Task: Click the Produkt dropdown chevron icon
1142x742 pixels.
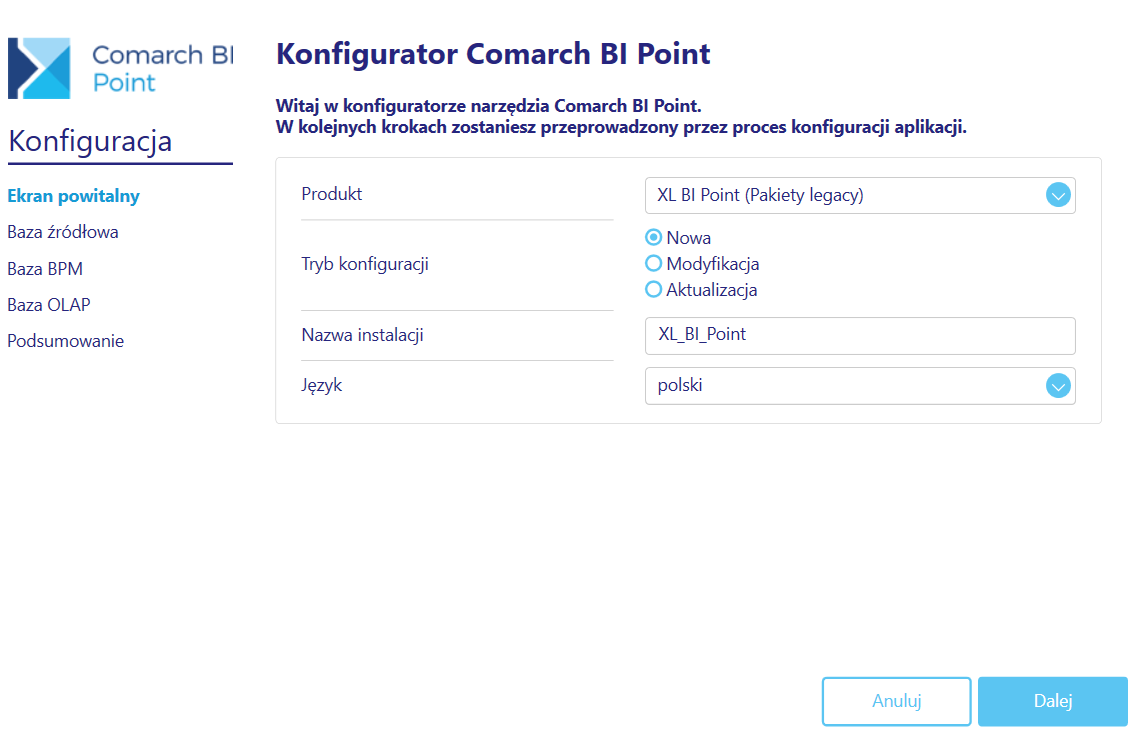Action: pos(1058,195)
